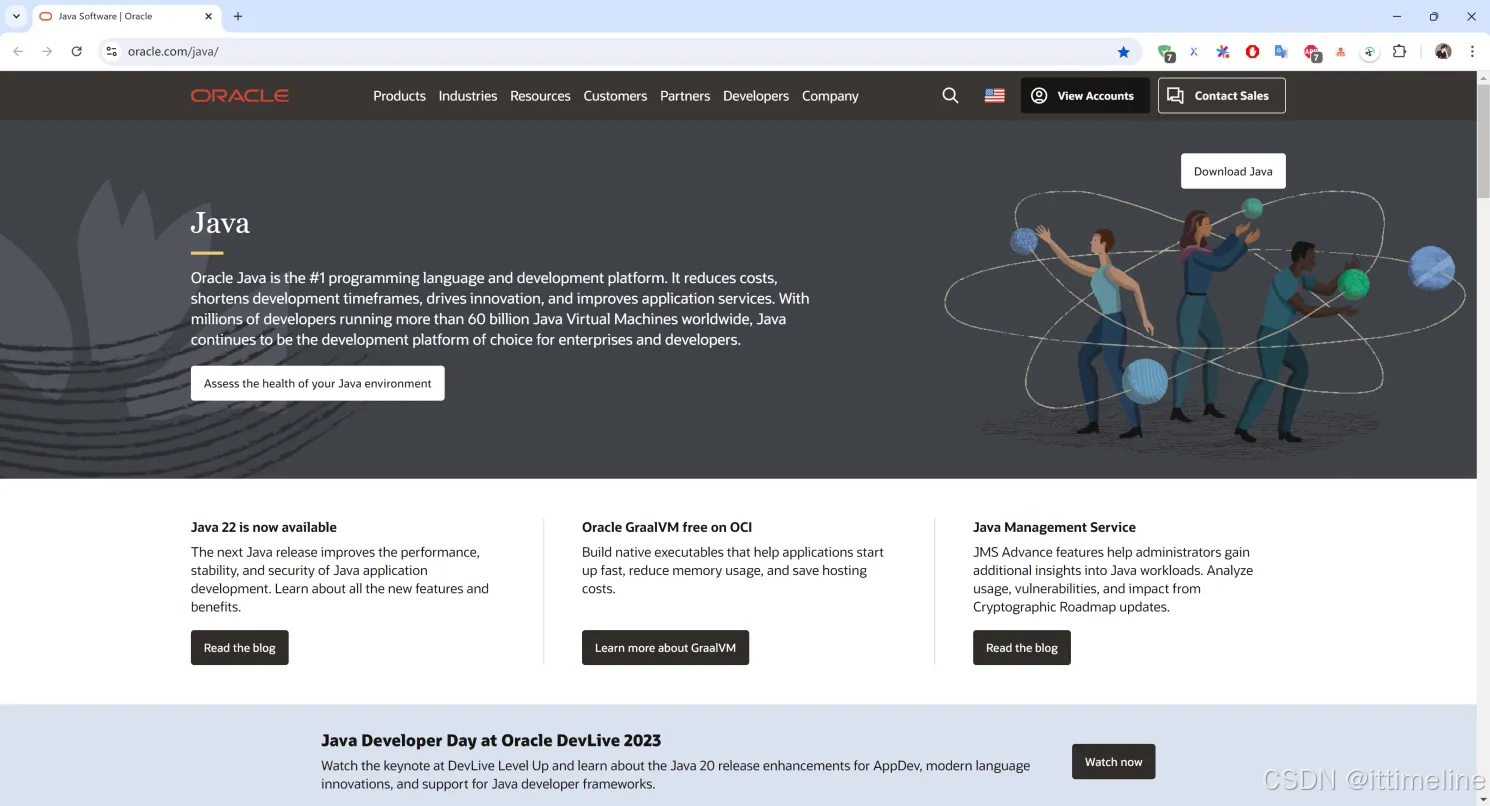Click Assess the health of your Java environment
1490x806 pixels.
coord(318,383)
